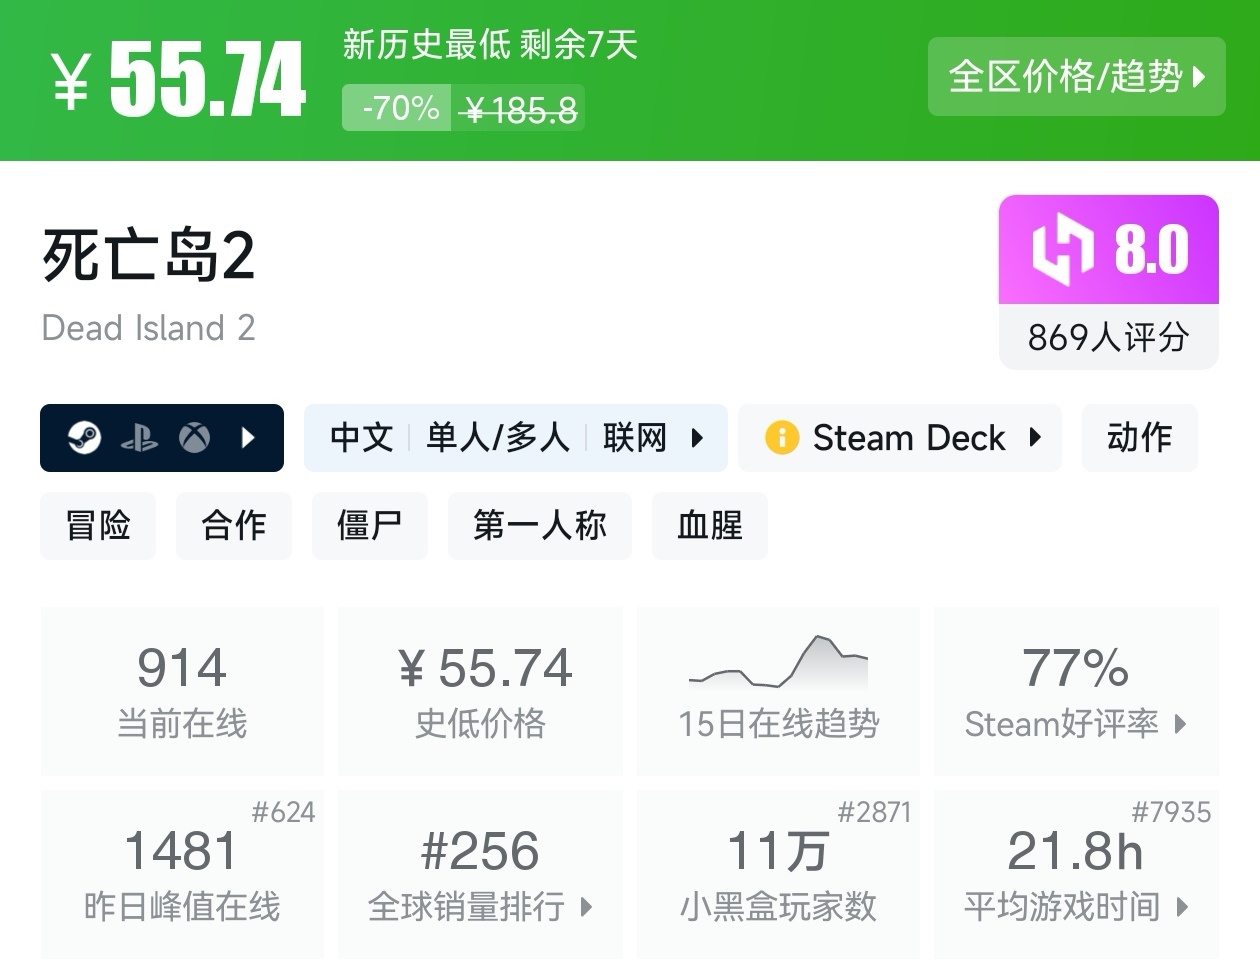This screenshot has width=1260, height=962.
Task: Open Steam positive review rate details
Action: pos(1076,692)
